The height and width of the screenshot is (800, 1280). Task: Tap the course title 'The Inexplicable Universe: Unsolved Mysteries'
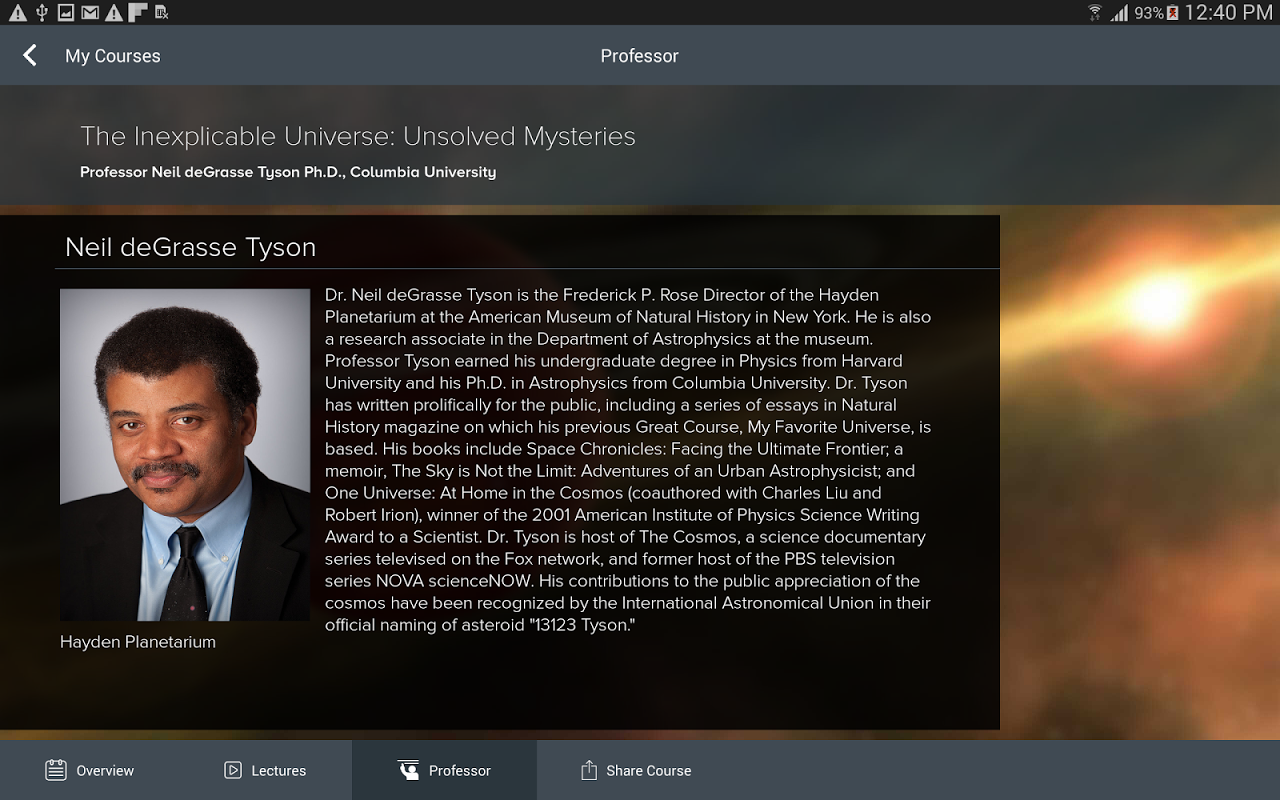pos(358,136)
